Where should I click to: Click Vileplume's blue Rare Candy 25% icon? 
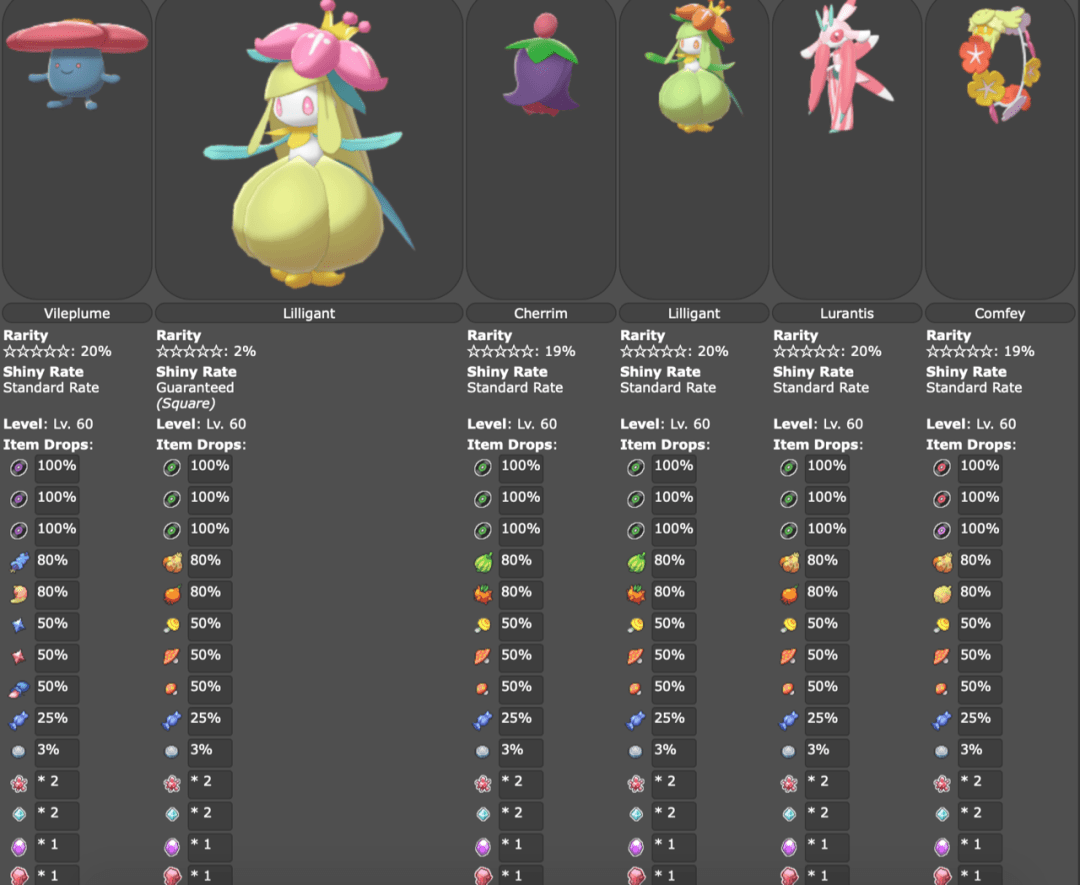click(x=19, y=720)
